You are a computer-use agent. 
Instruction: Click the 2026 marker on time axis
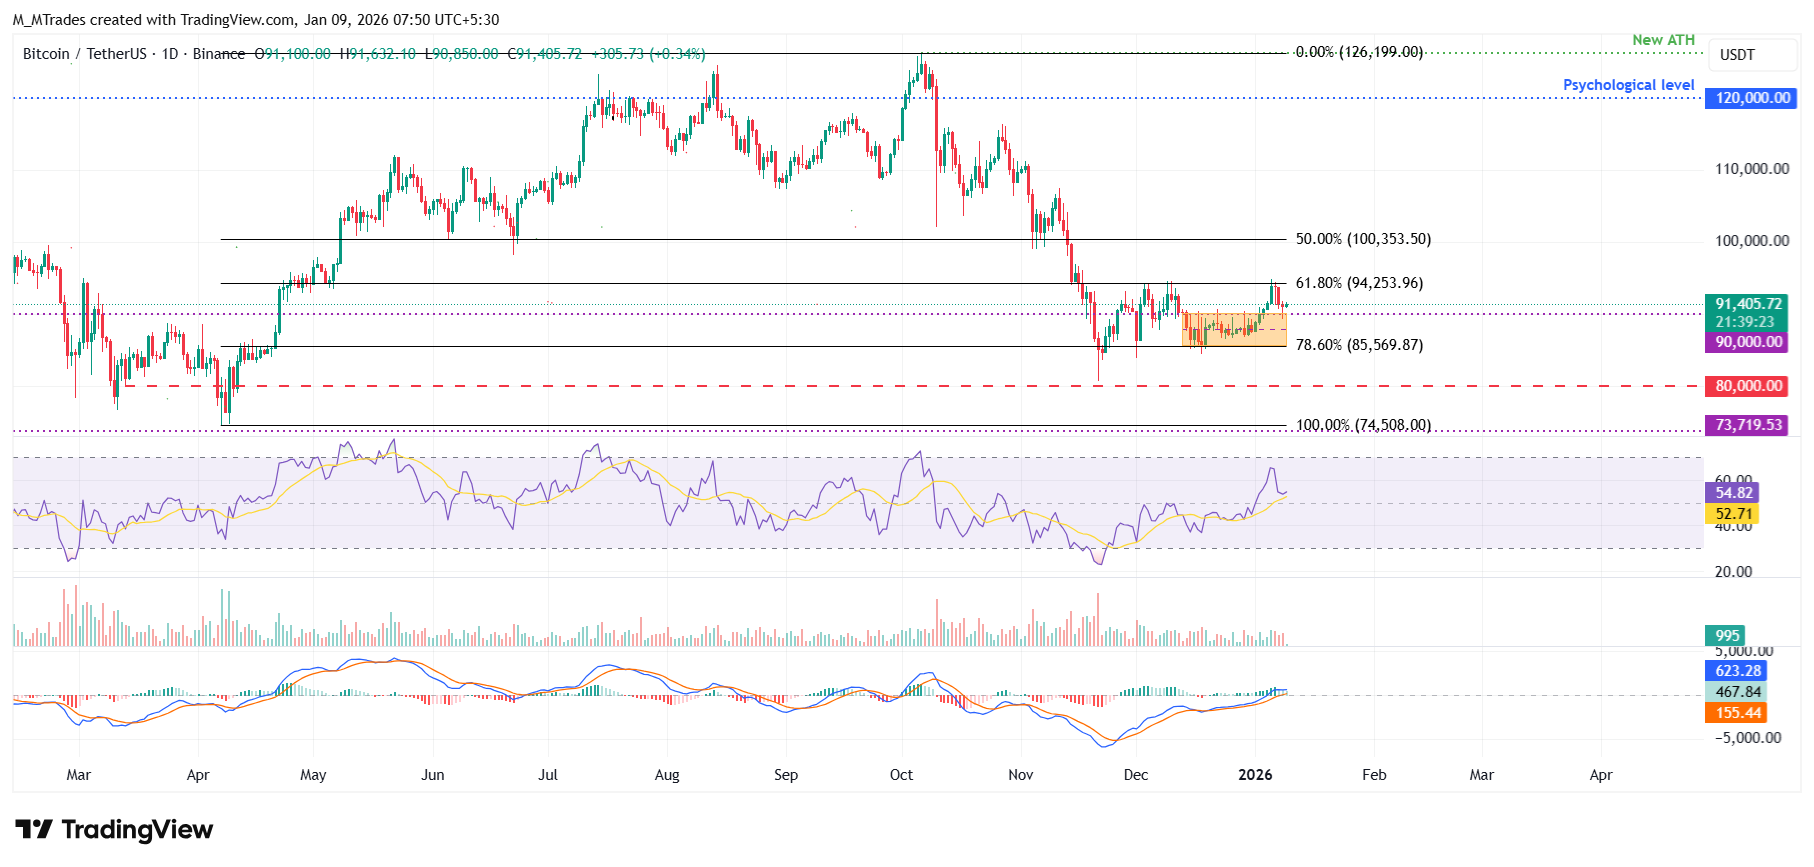(1255, 775)
